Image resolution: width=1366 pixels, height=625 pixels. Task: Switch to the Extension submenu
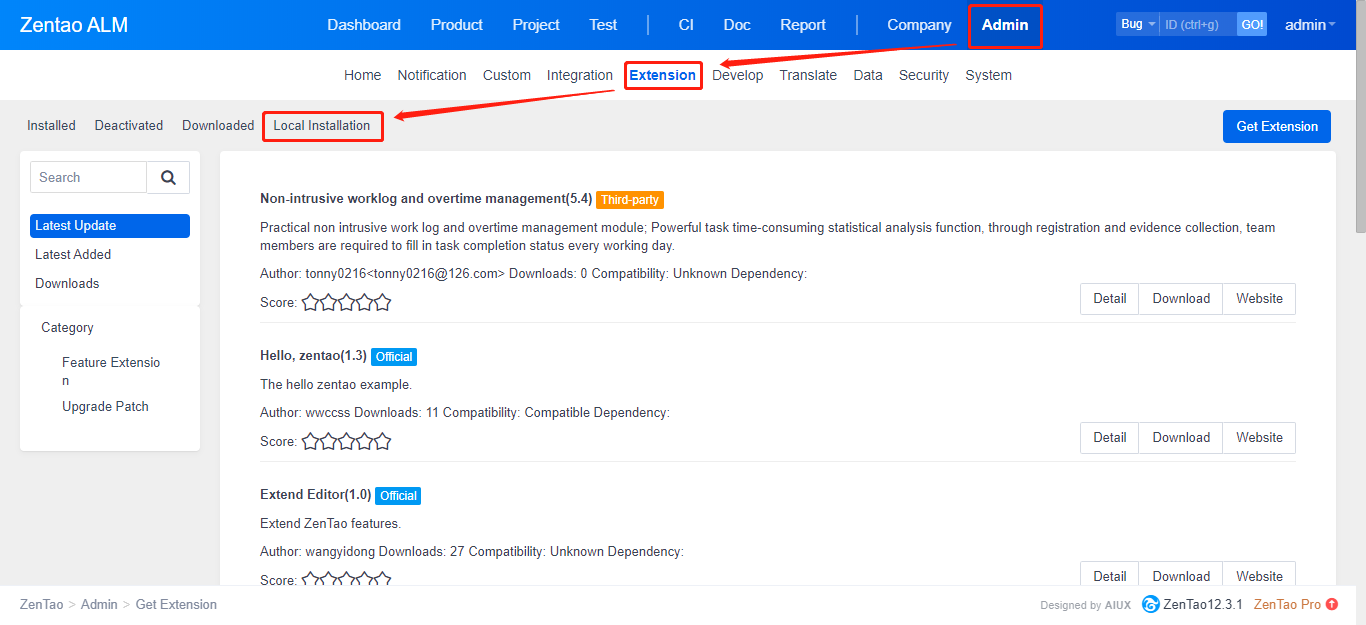[x=662, y=75]
